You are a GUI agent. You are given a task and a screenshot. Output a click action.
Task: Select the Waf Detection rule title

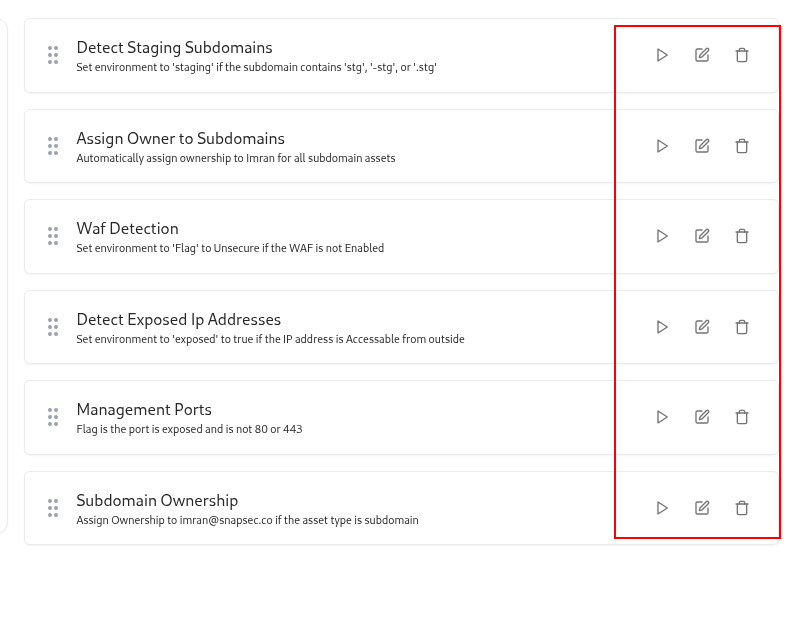127,228
